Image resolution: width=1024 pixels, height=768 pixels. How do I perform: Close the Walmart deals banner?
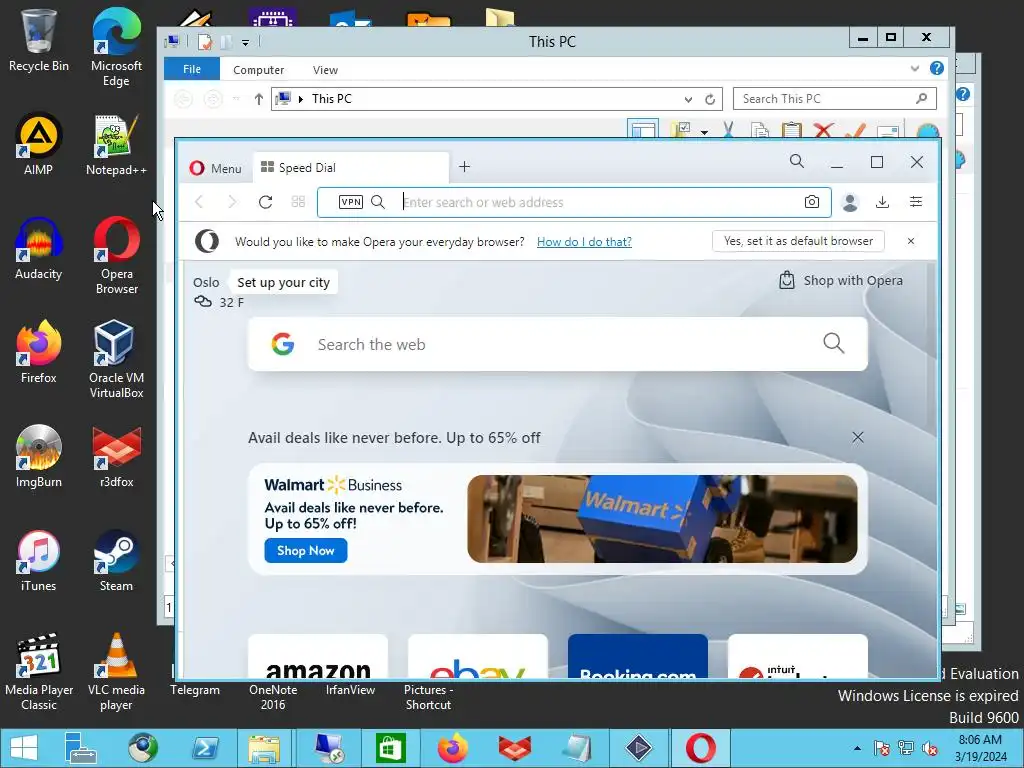858,438
